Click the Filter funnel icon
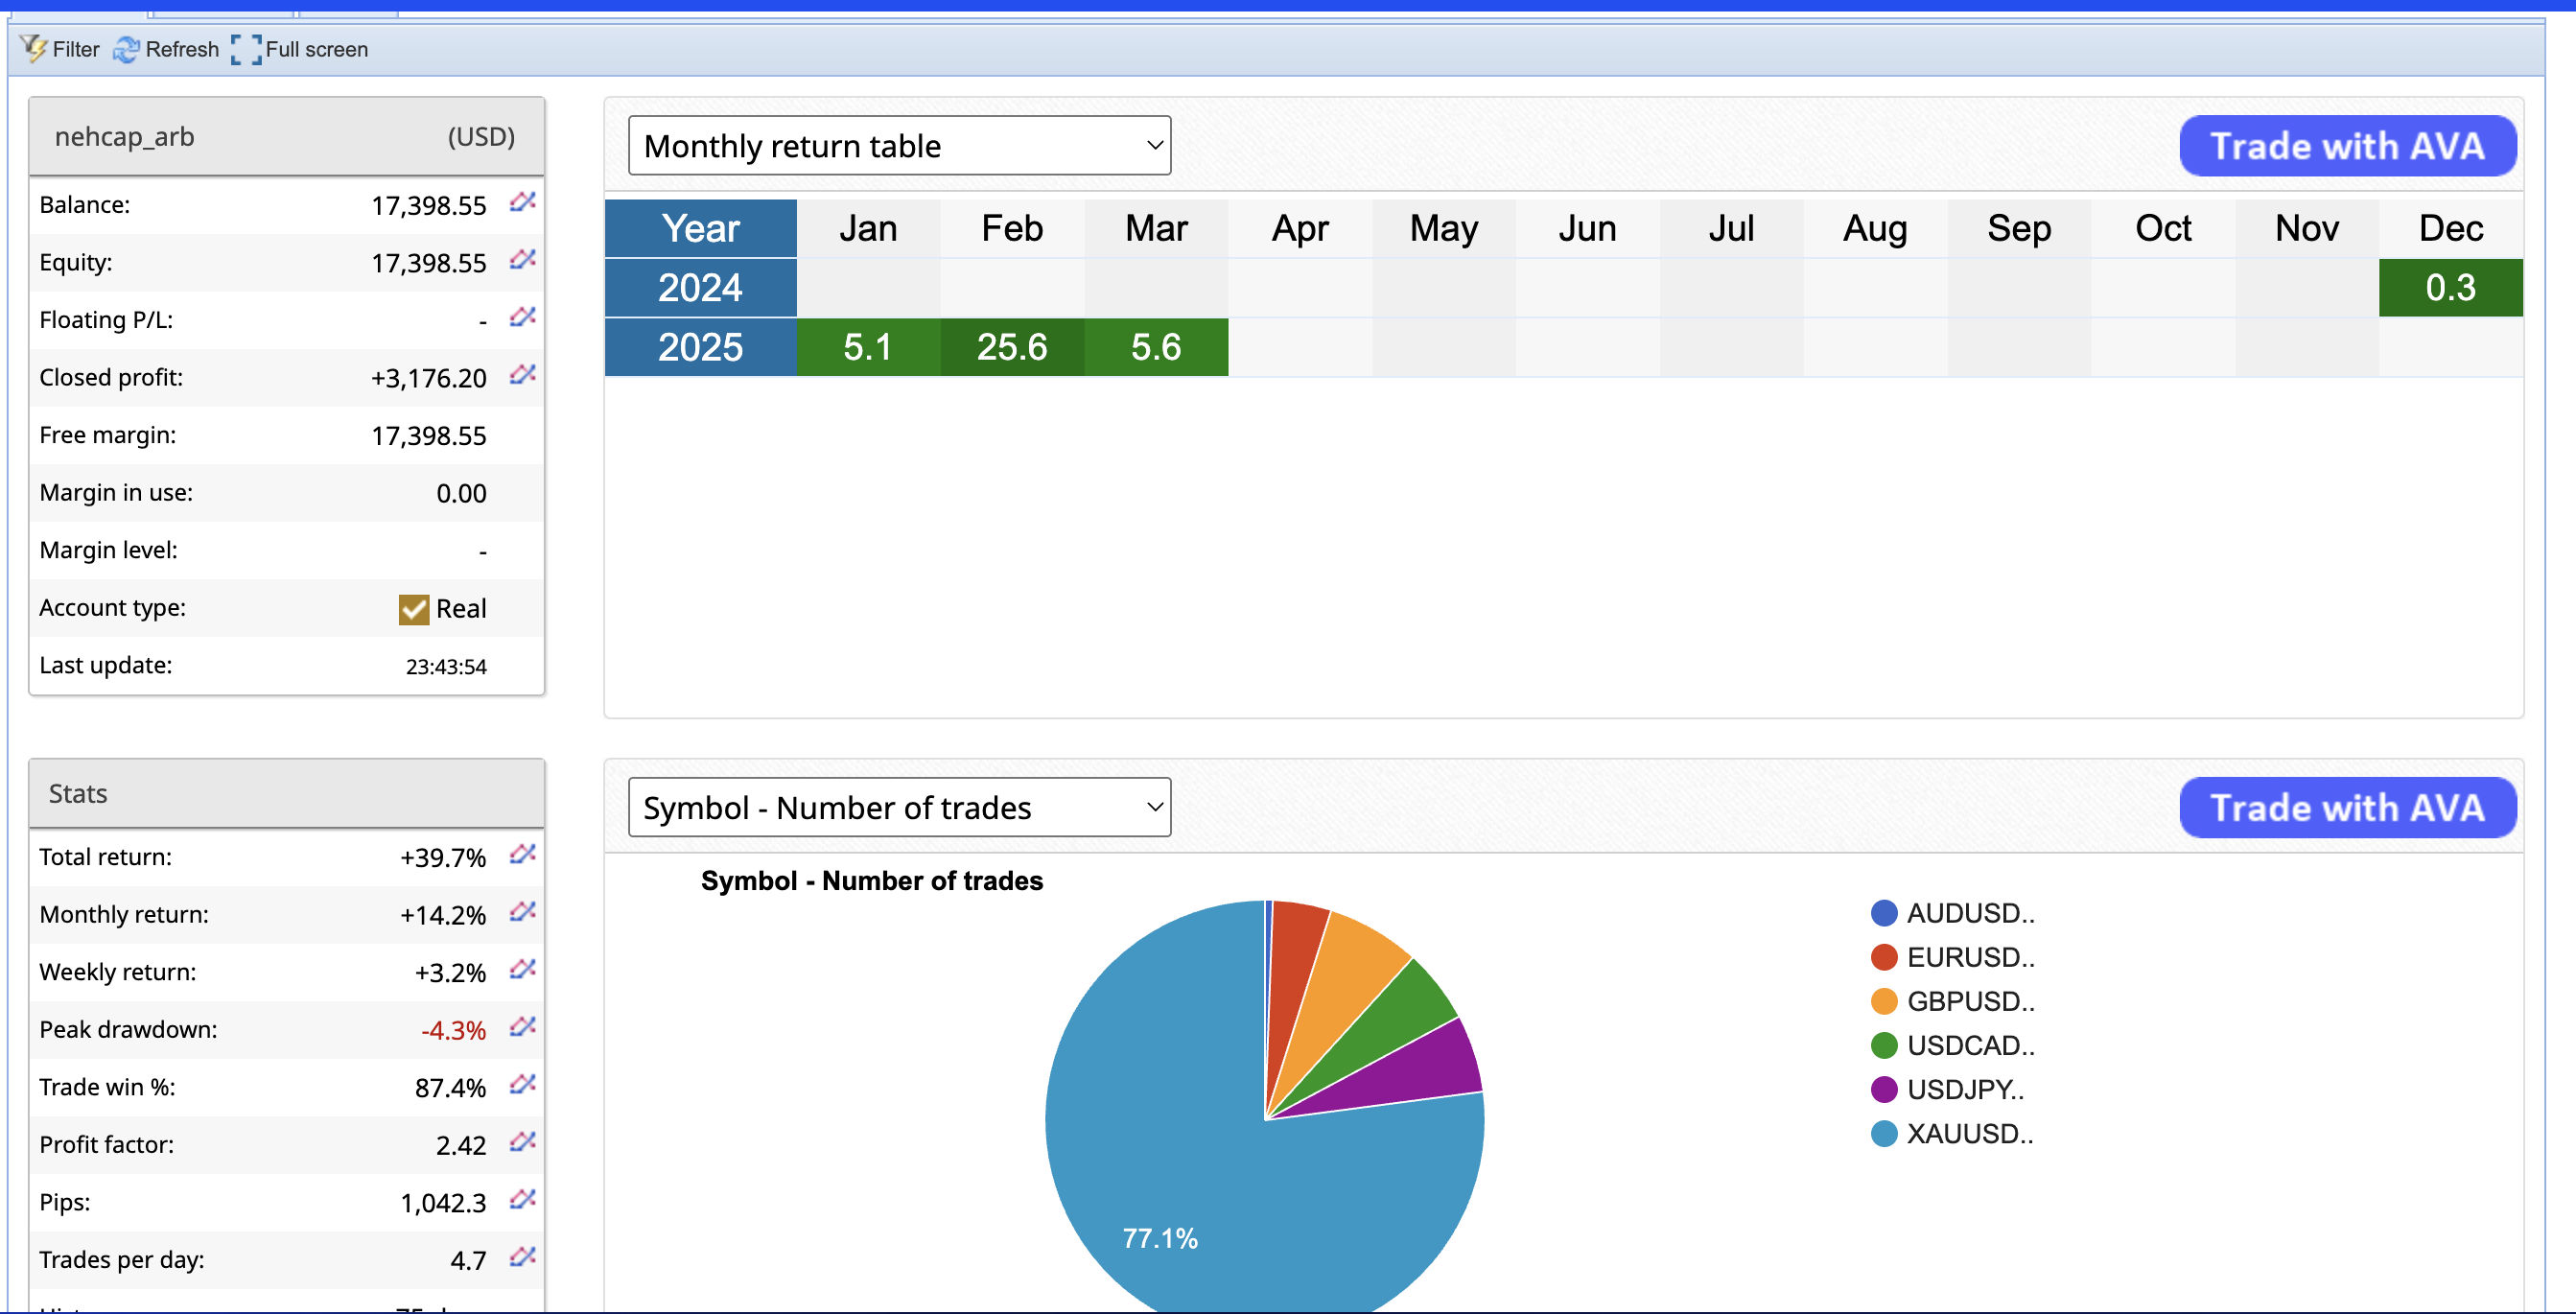This screenshot has width=2576, height=1314. [33, 48]
